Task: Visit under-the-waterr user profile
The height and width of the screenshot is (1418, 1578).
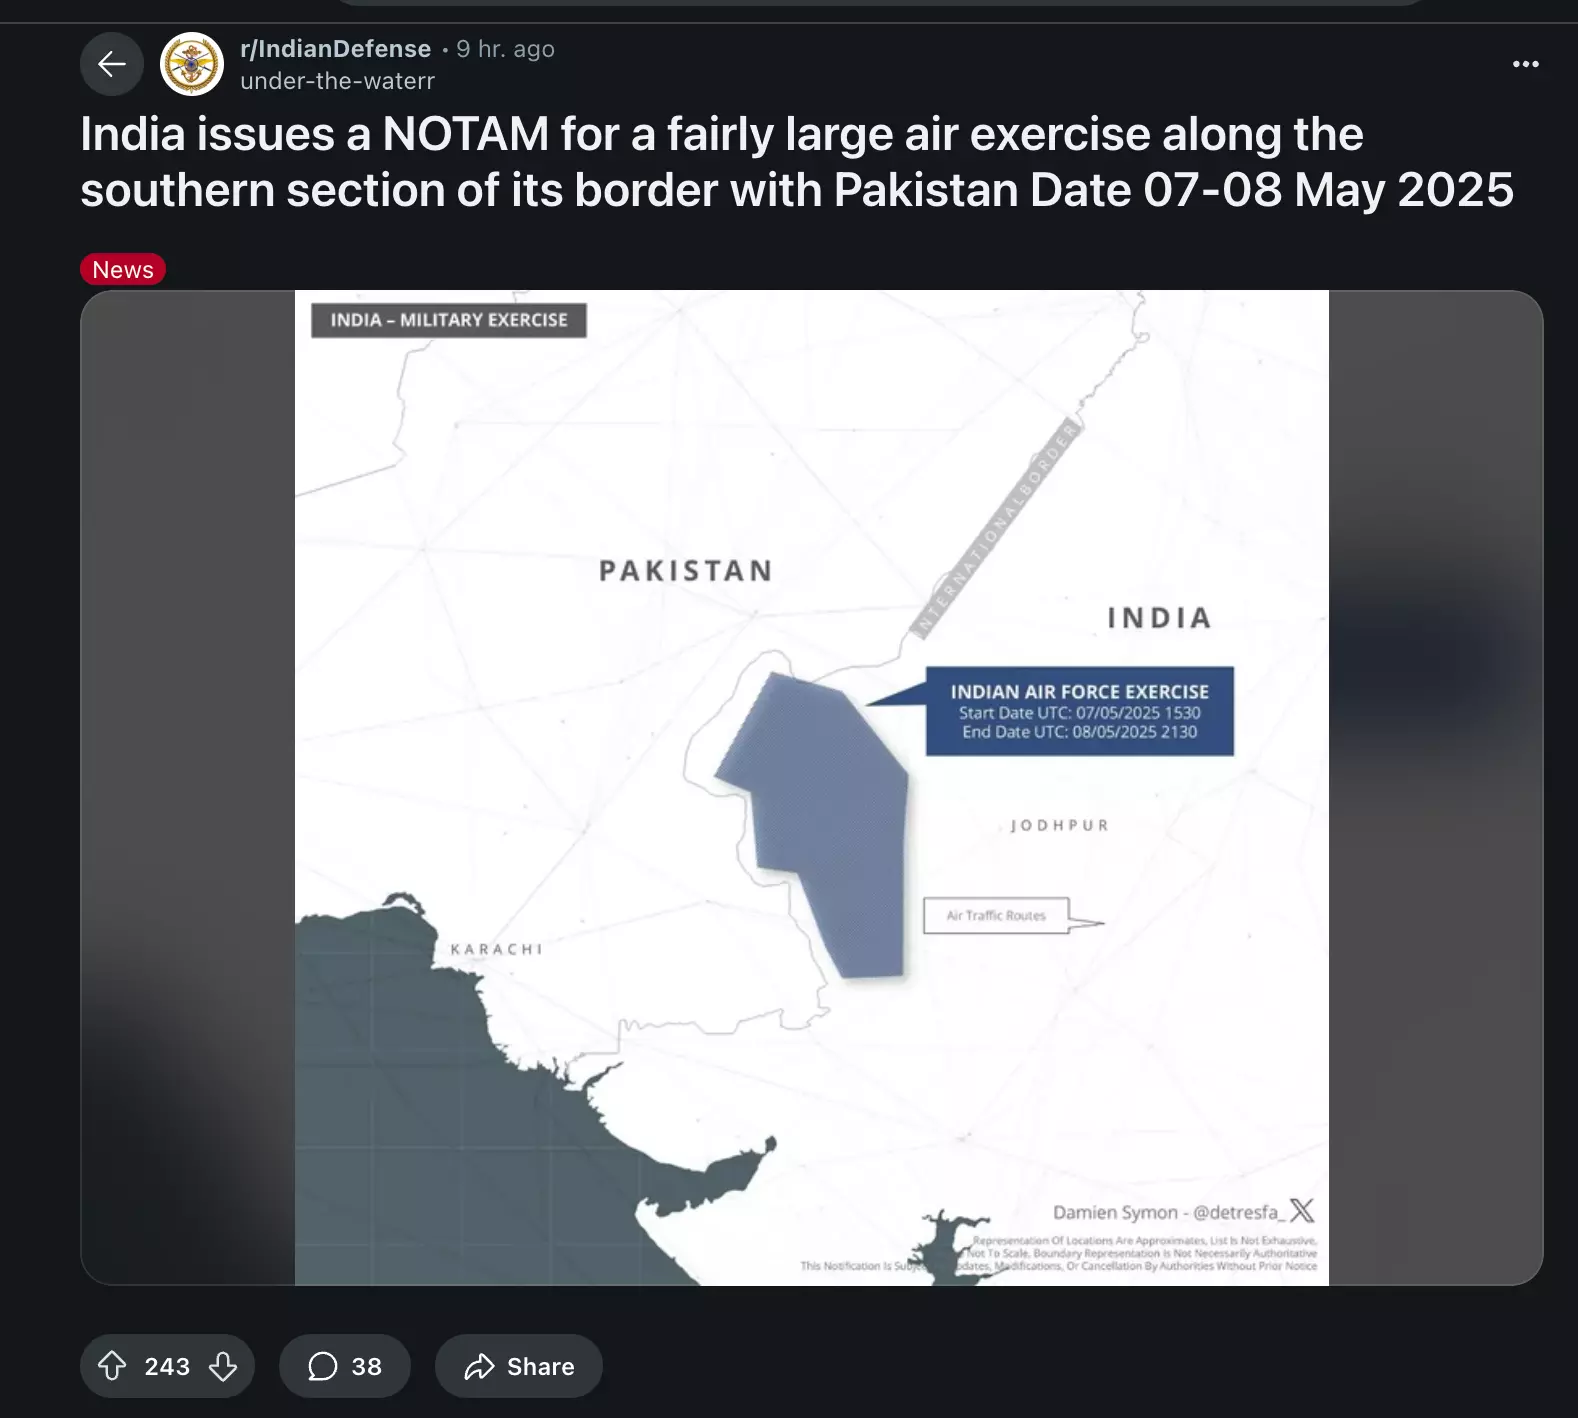Action: (337, 81)
